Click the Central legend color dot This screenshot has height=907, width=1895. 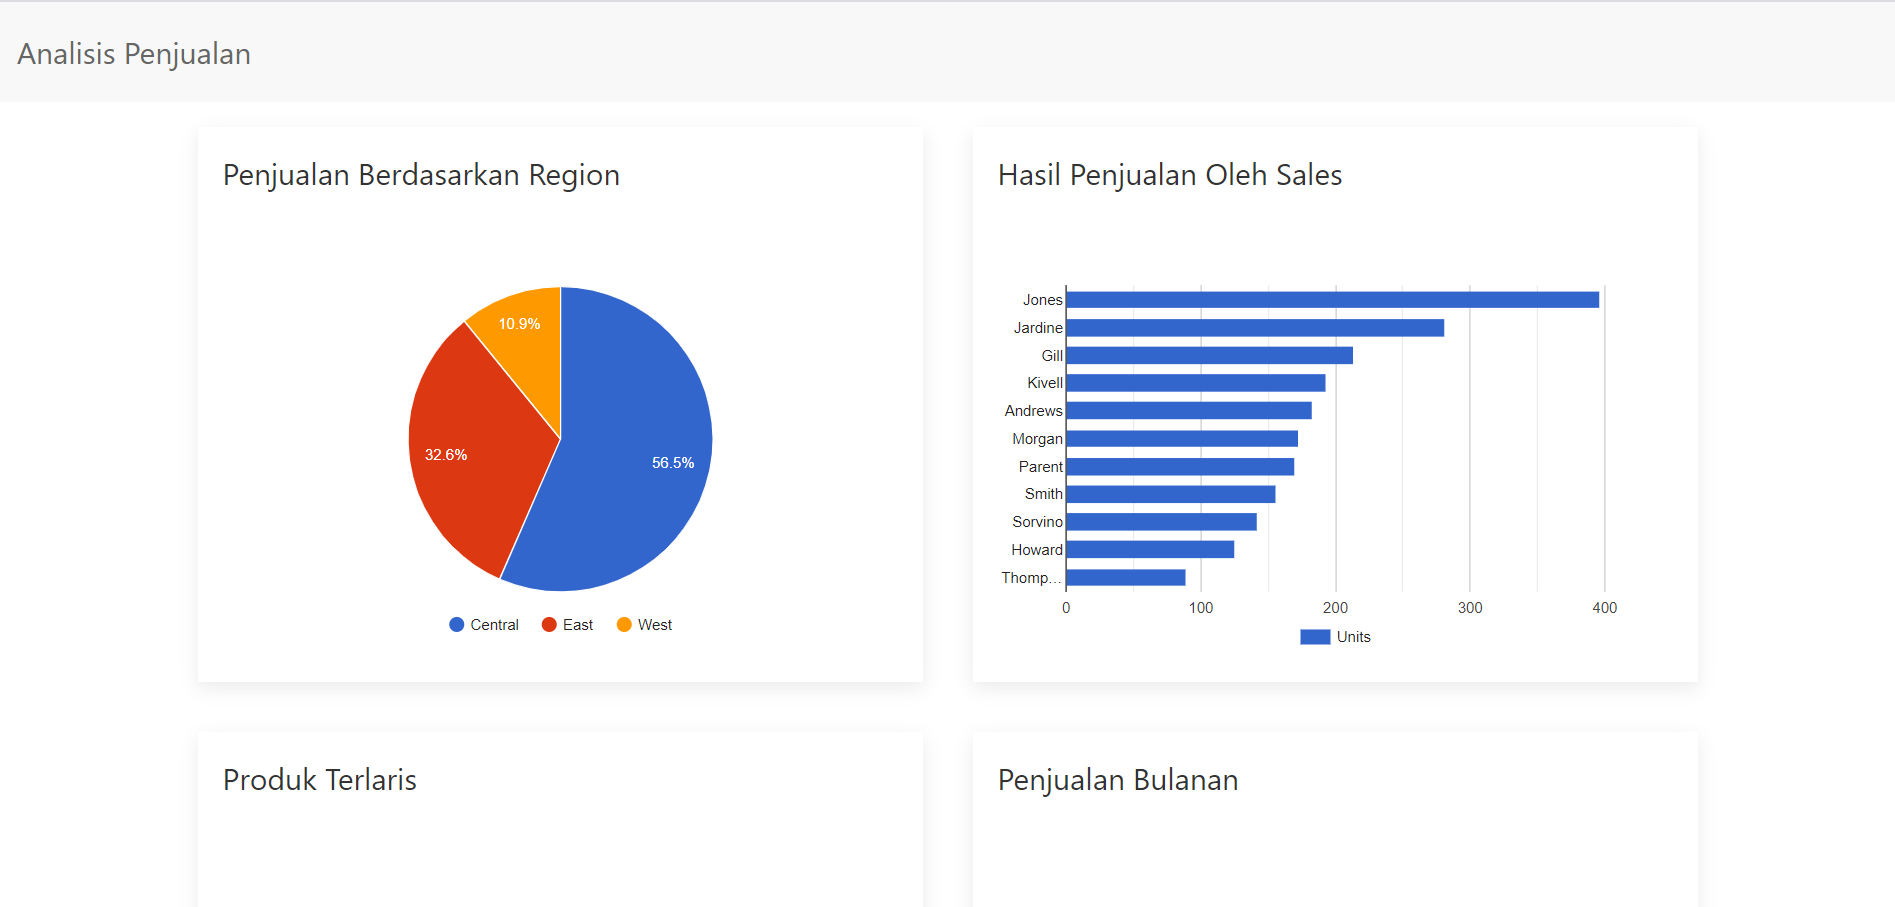[457, 625]
